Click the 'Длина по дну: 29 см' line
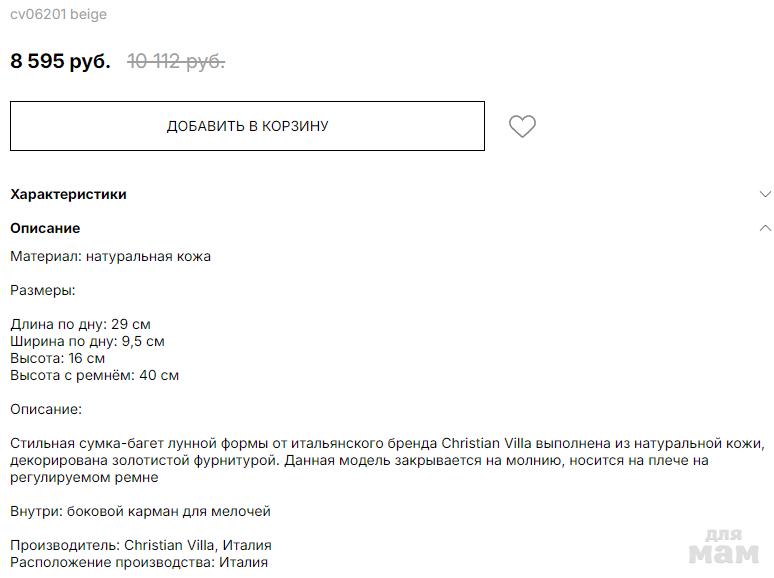Screen dimensions: 774x578 pos(80,324)
